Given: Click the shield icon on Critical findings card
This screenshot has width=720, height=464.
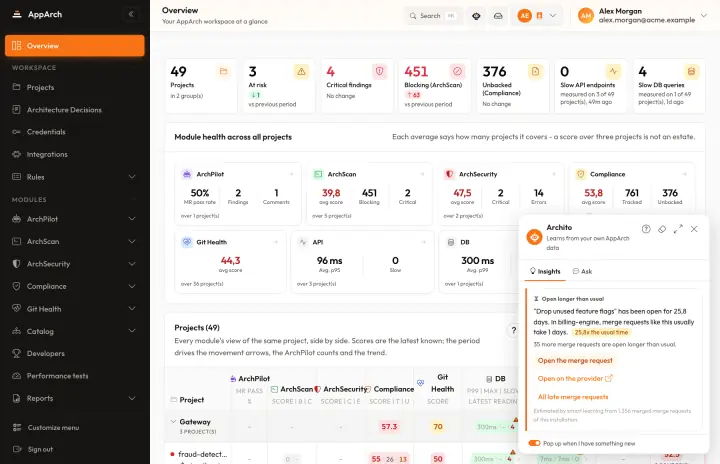Looking at the screenshot, I should [379, 71].
